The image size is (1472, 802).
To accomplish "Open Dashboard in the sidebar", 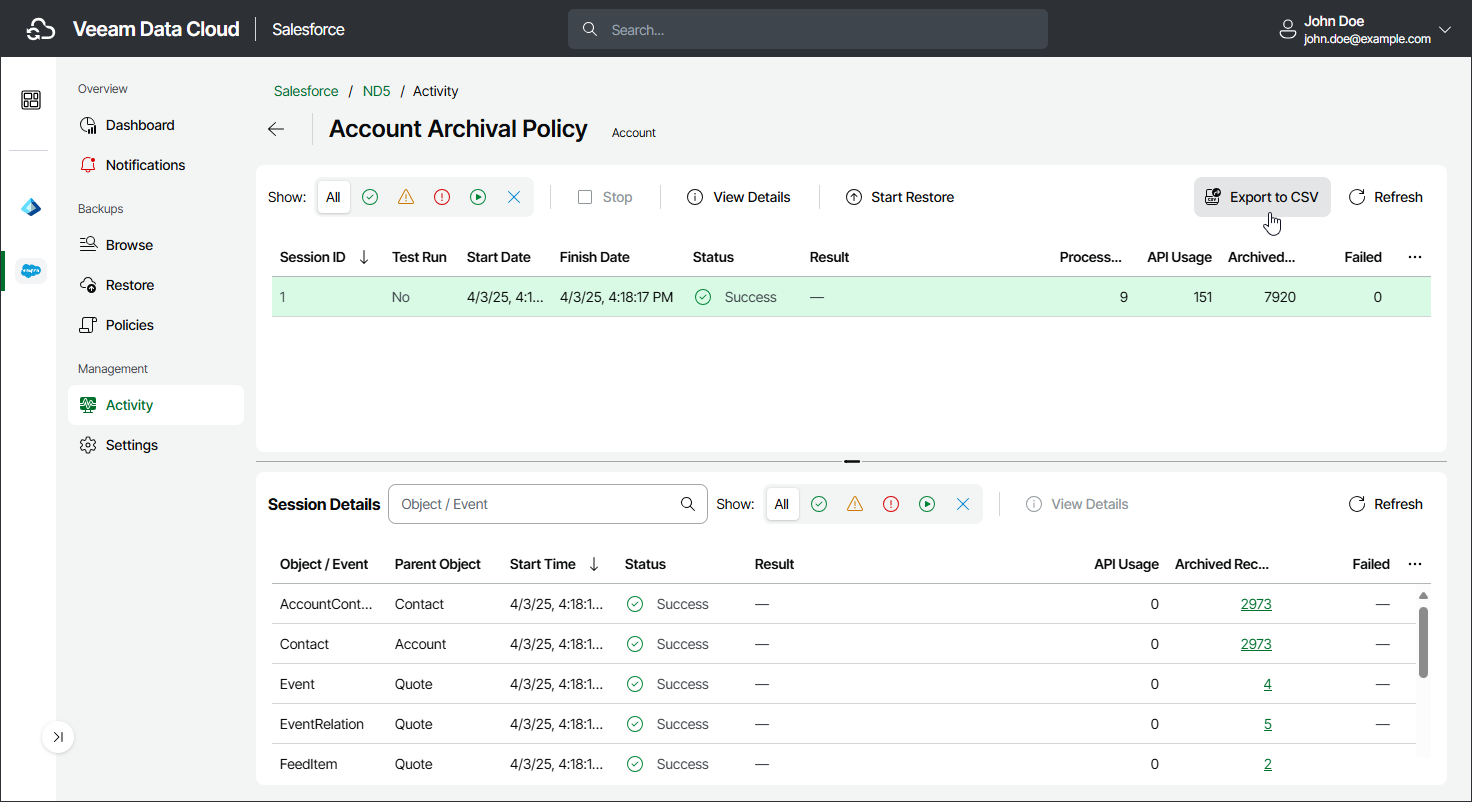I will pos(156,125).
